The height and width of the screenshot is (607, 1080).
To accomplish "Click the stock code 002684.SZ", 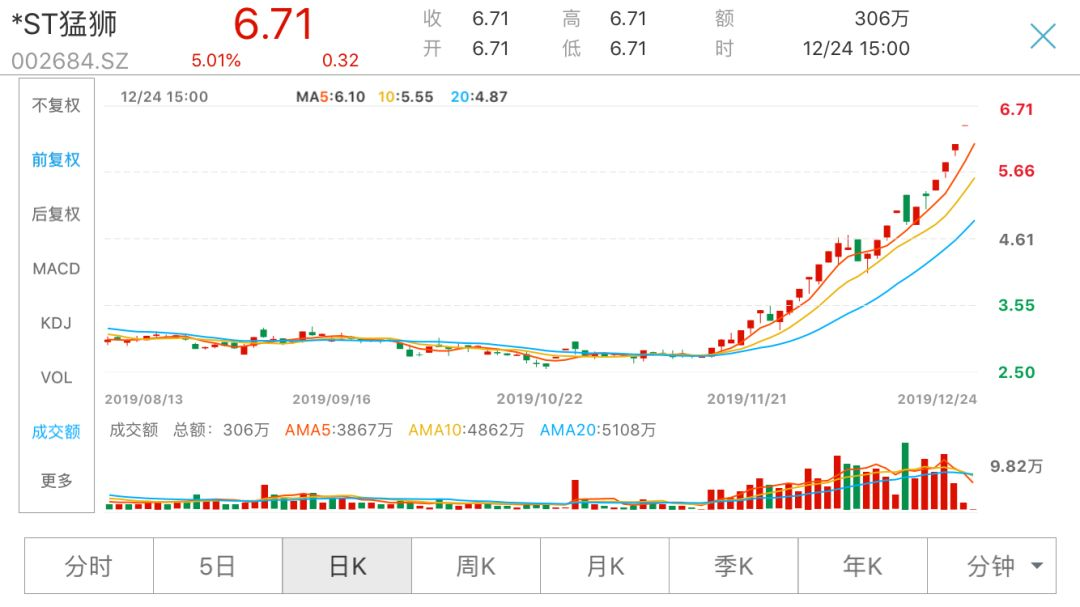I will click(x=70, y=61).
